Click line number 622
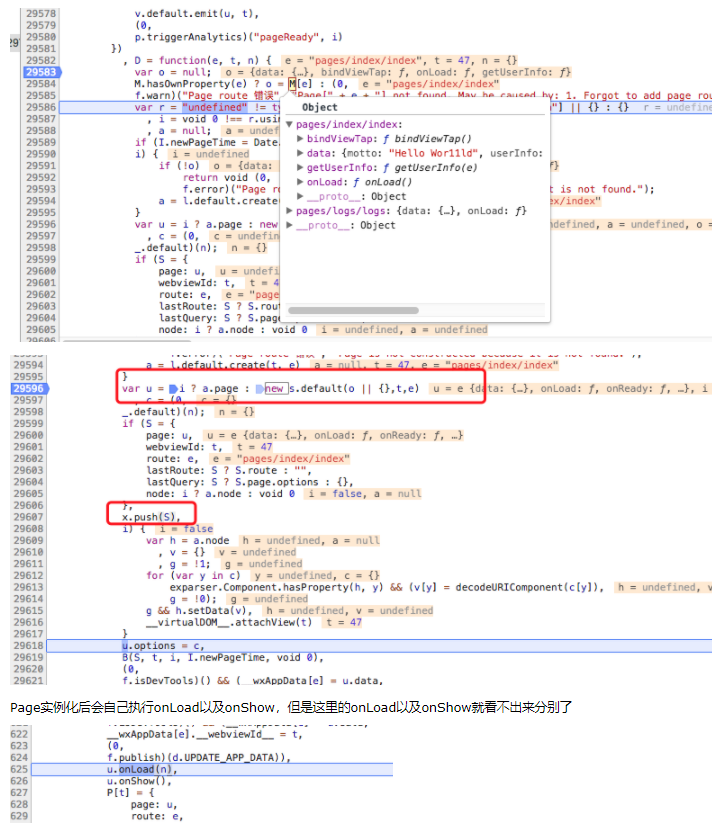 tap(19, 734)
